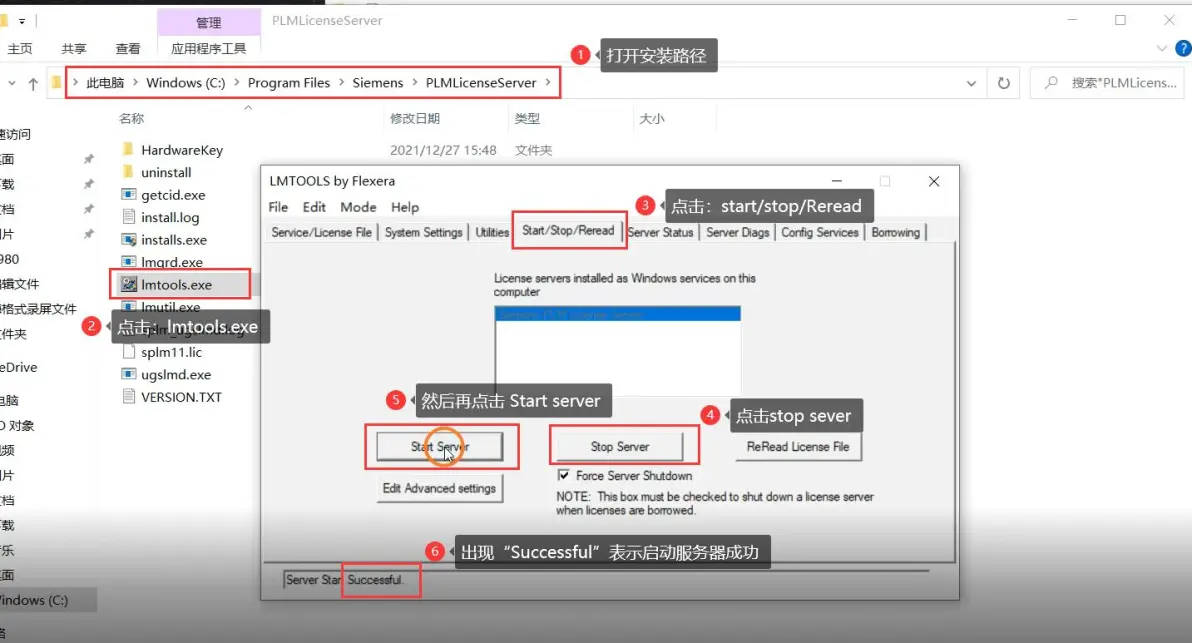Click the lmutil.exe file icon
The height and width of the screenshot is (643, 1192).
point(128,306)
